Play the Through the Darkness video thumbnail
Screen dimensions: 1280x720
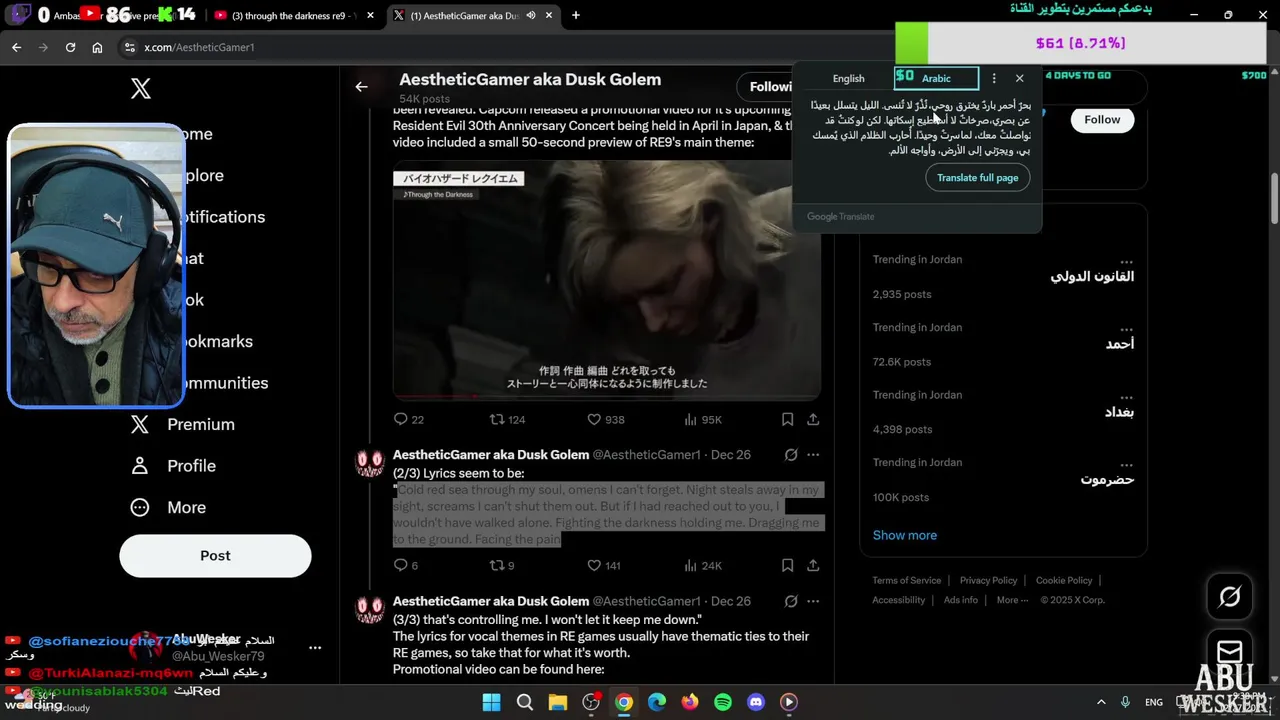[607, 281]
